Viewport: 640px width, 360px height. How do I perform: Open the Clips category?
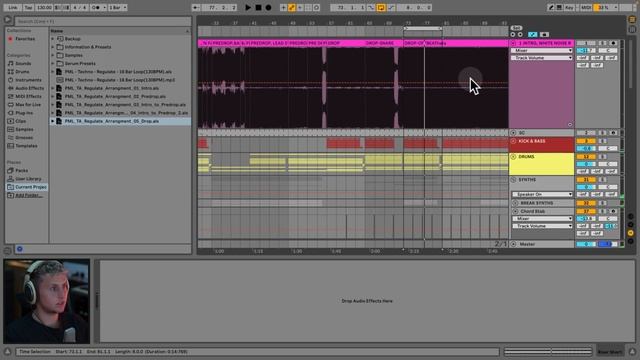click(20, 121)
